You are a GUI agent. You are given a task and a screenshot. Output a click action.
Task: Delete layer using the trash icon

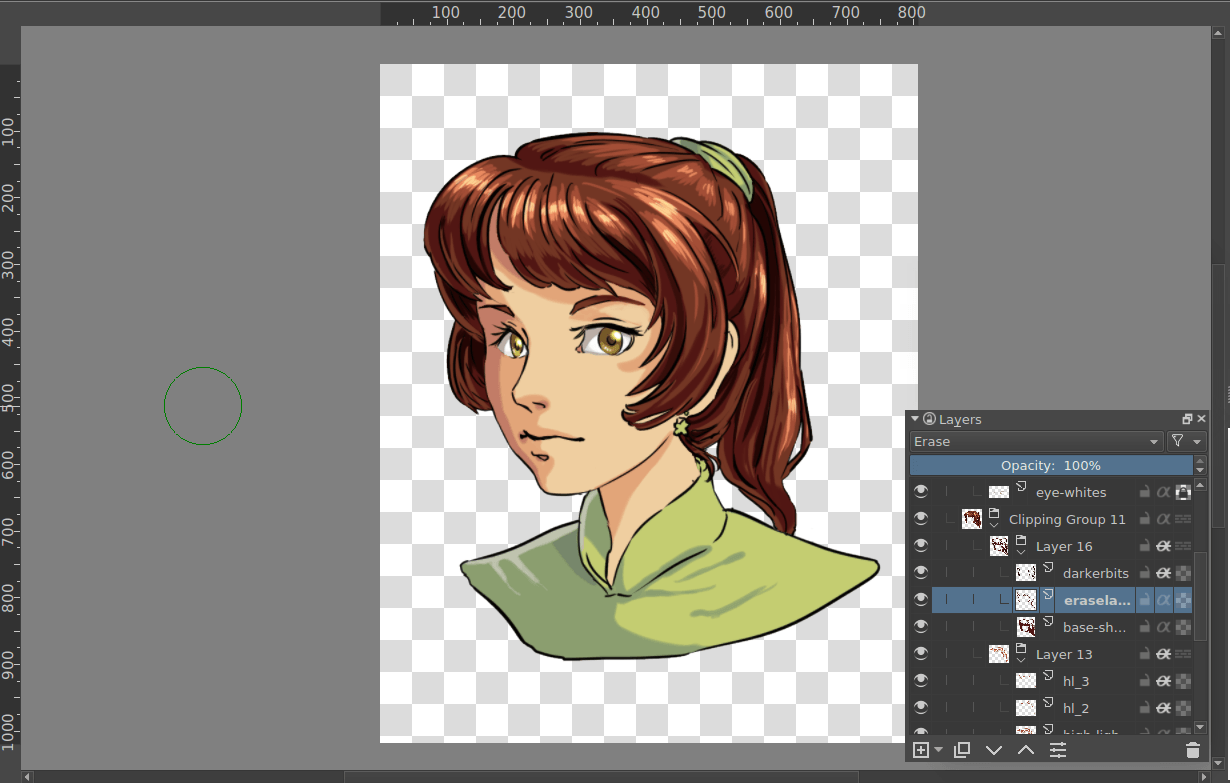click(x=1192, y=750)
